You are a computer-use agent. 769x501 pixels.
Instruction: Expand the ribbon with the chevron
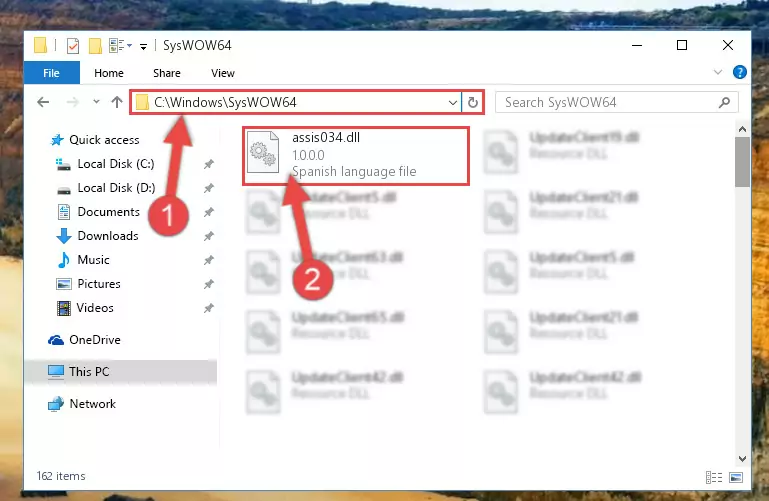[x=718, y=72]
